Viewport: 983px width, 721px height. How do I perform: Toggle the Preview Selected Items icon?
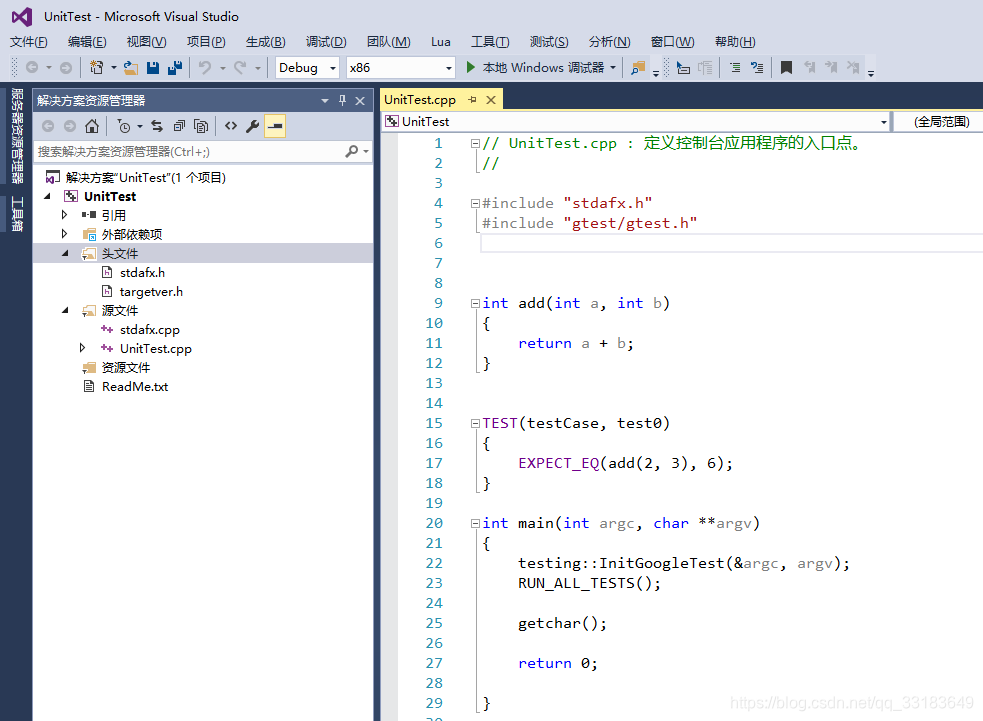275,126
